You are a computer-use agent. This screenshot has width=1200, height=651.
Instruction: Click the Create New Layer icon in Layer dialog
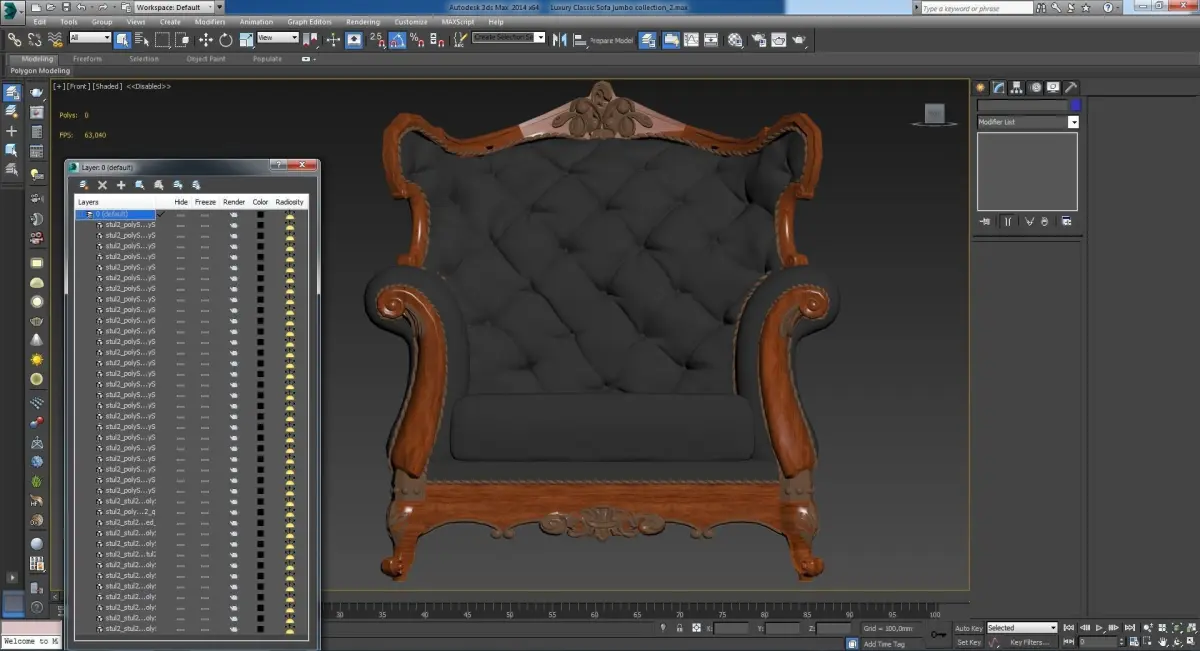pyautogui.click(x=84, y=185)
